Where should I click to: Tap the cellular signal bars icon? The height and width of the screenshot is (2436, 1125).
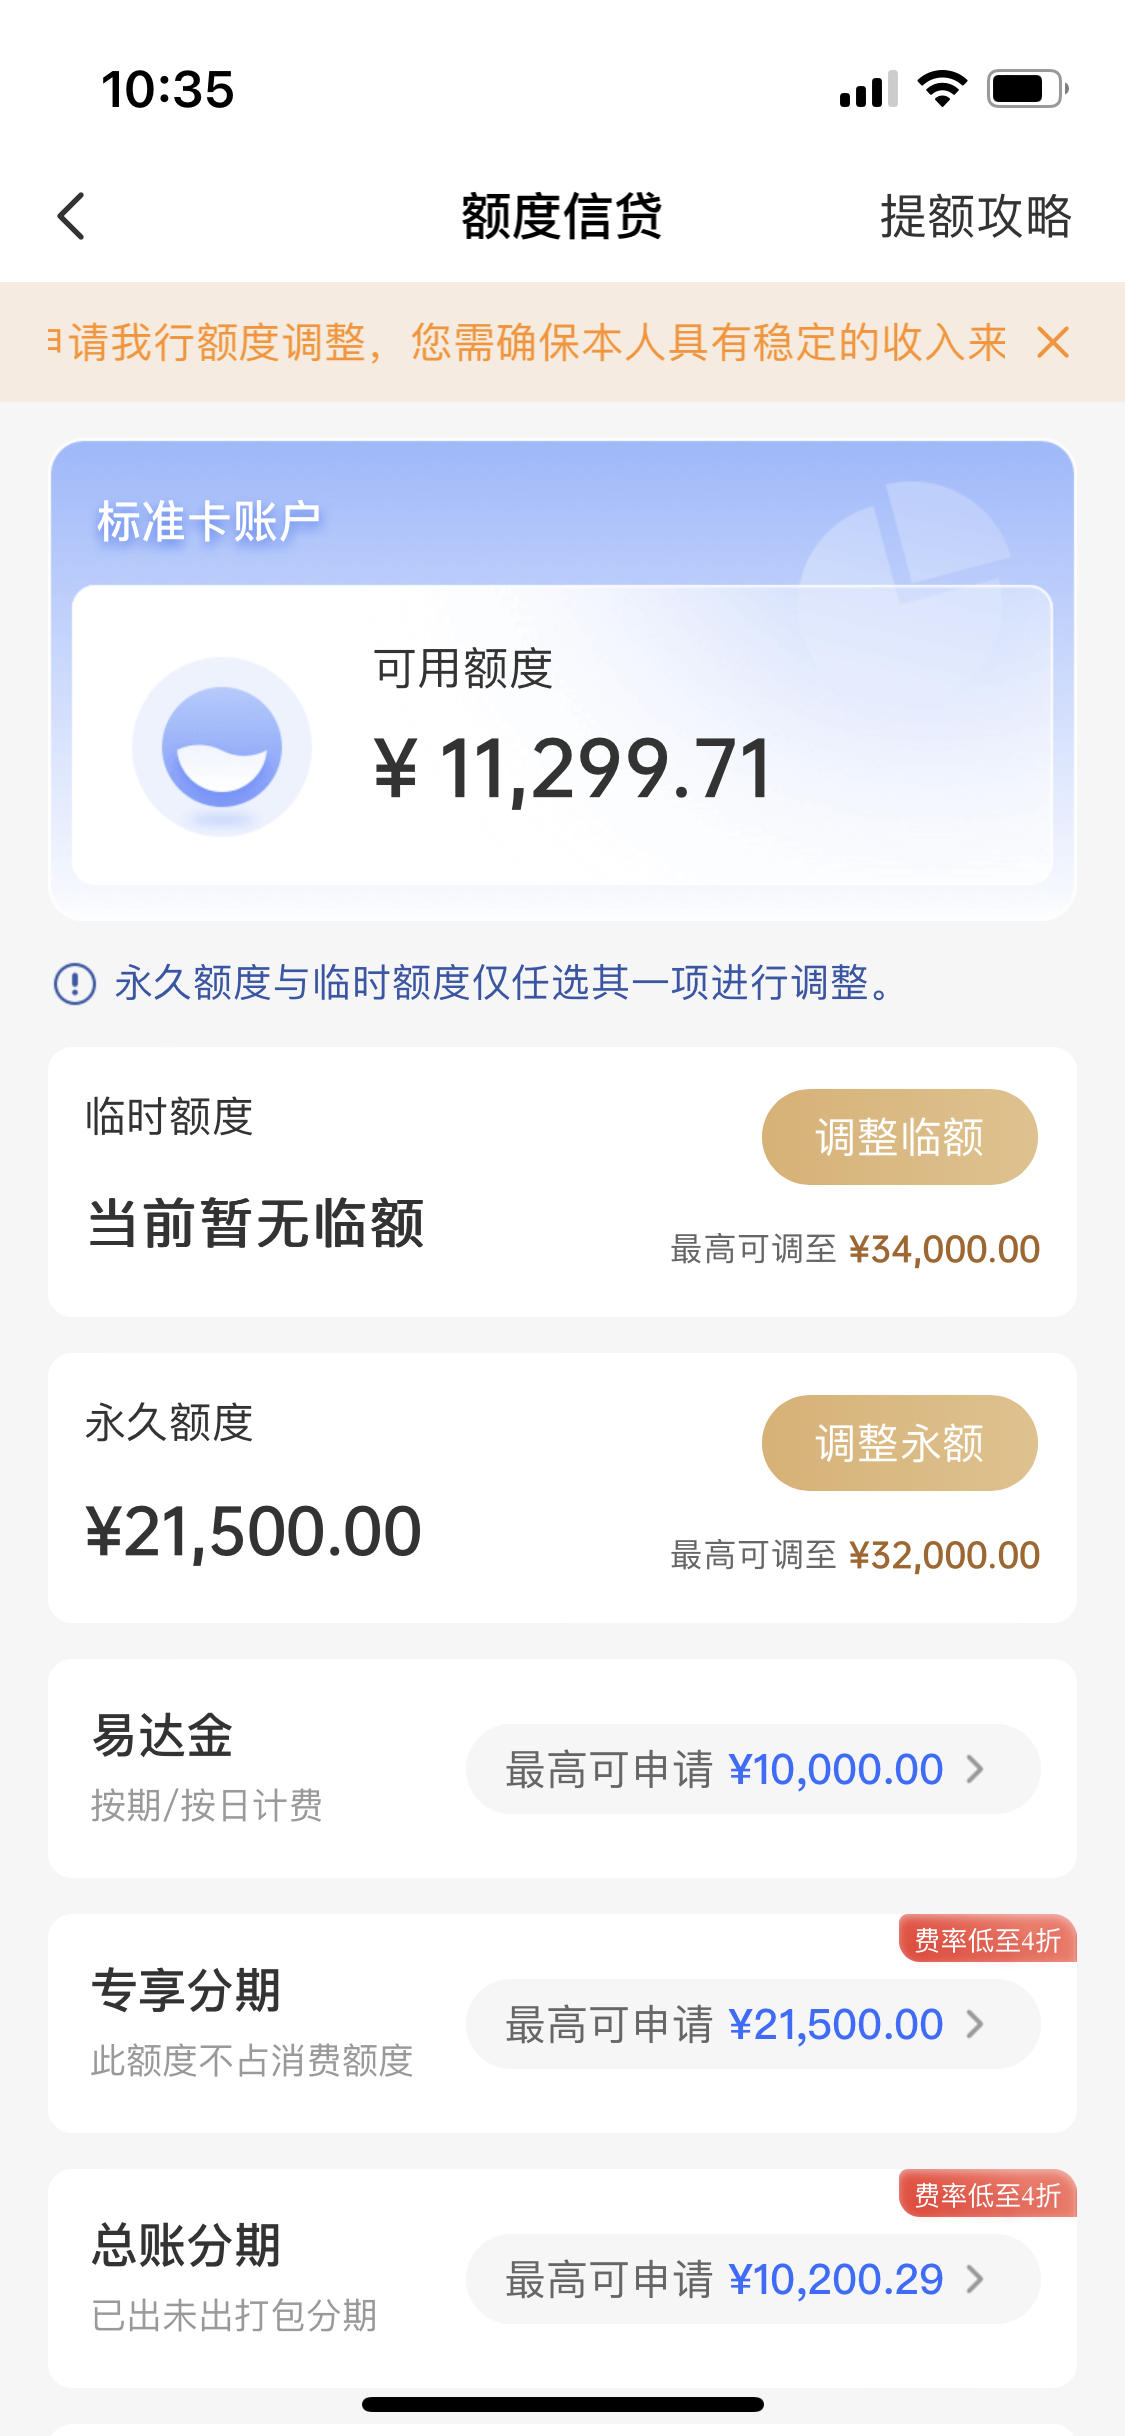[x=868, y=89]
